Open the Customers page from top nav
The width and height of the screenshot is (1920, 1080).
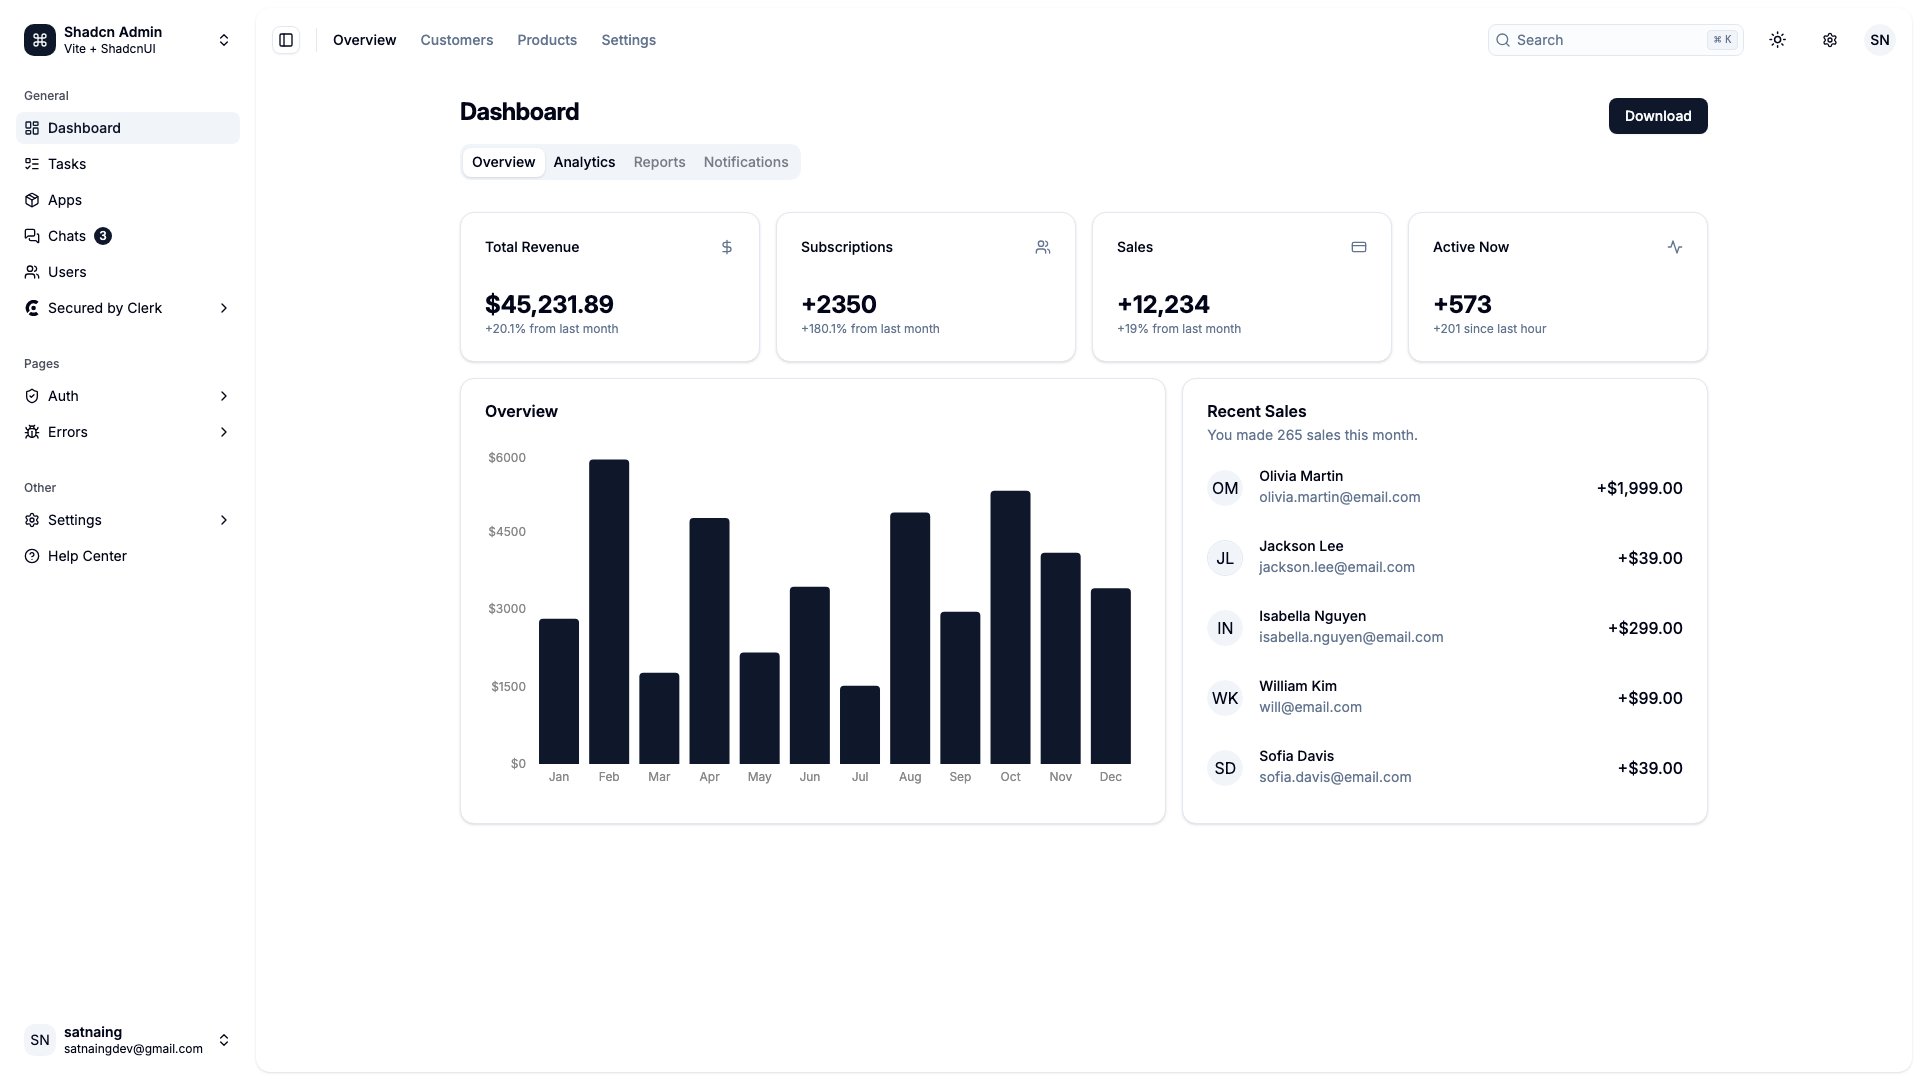click(x=456, y=40)
